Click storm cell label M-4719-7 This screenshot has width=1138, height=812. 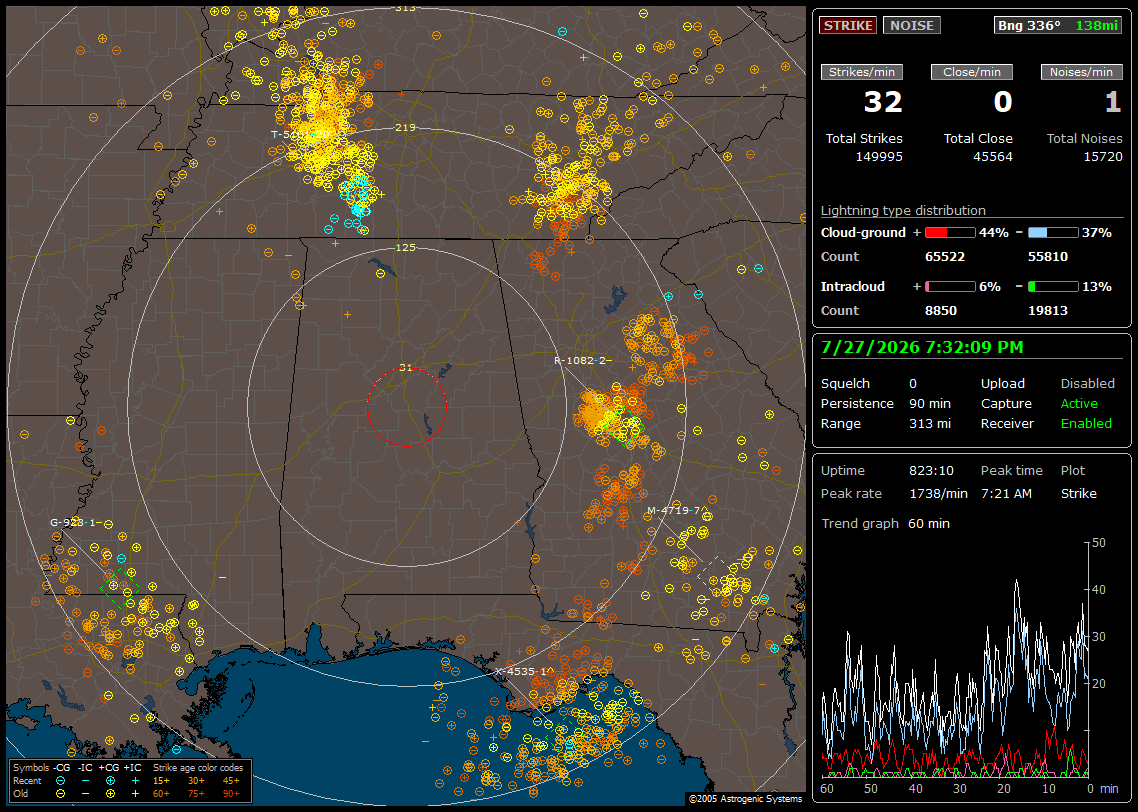[676, 510]
